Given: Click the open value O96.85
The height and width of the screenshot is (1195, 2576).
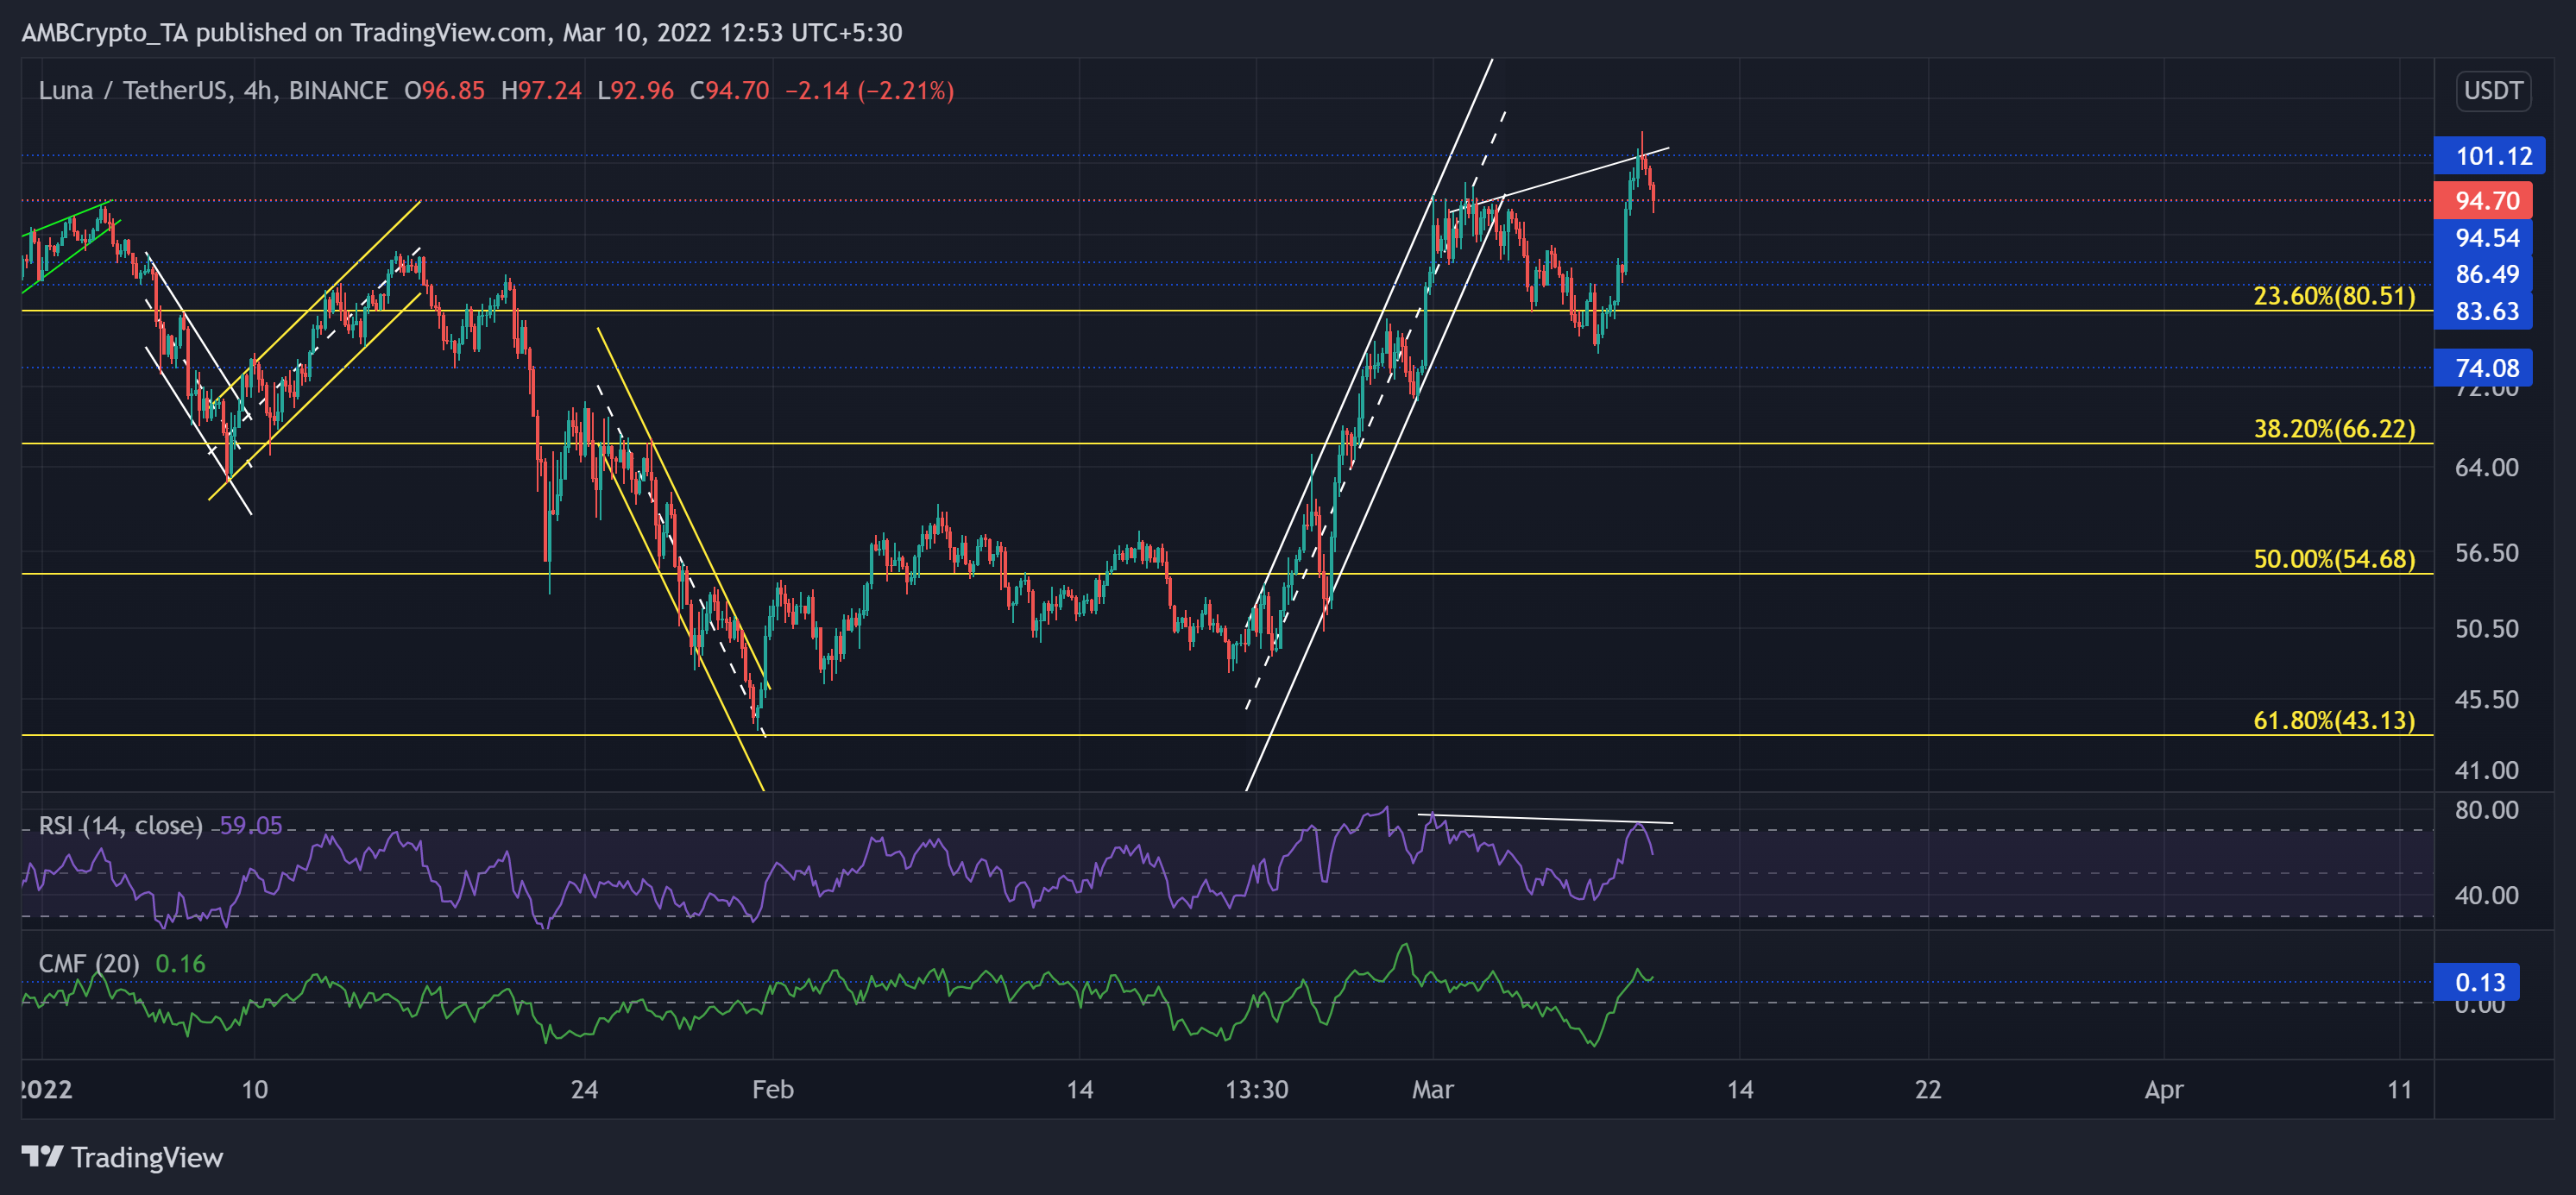Looking at the screenshot, I should pyautogui.click(x=444, y=91).
